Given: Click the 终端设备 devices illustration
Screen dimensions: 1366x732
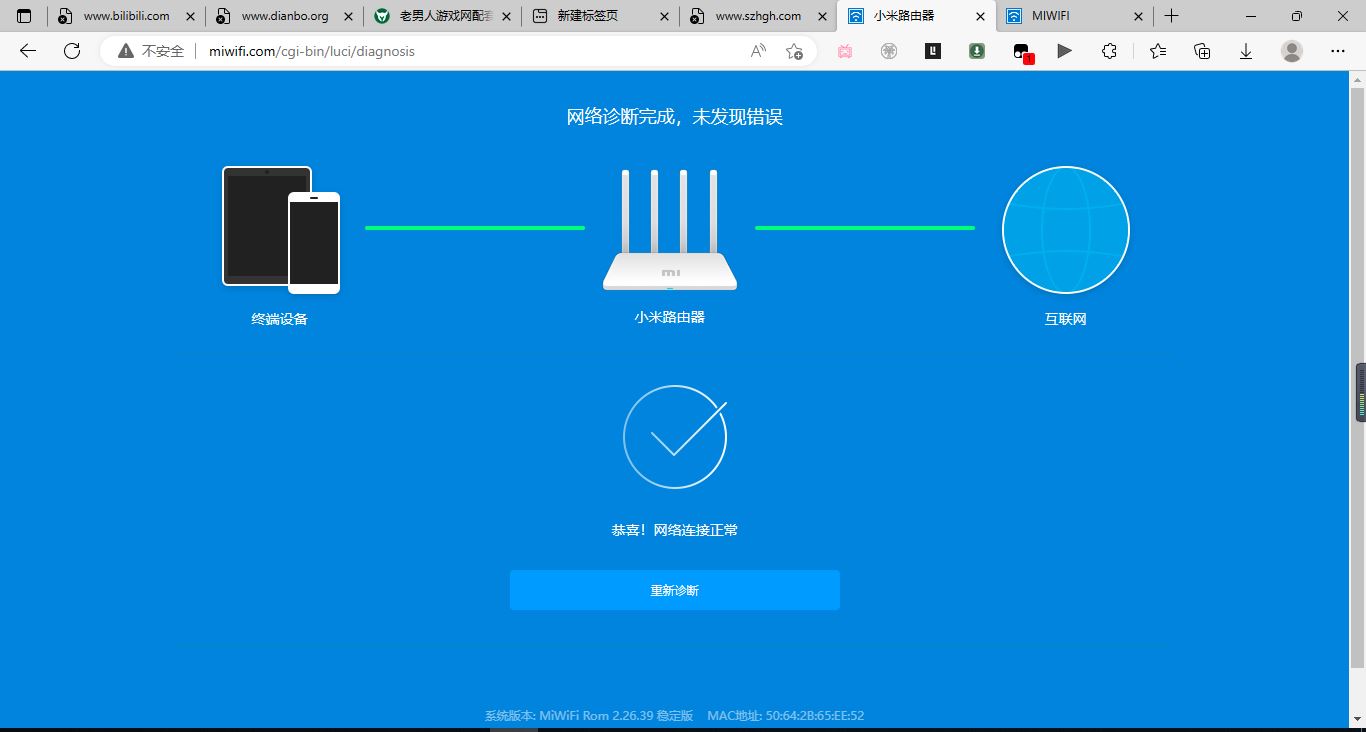Looking at the screenshot, I should (x=281, y=230).
